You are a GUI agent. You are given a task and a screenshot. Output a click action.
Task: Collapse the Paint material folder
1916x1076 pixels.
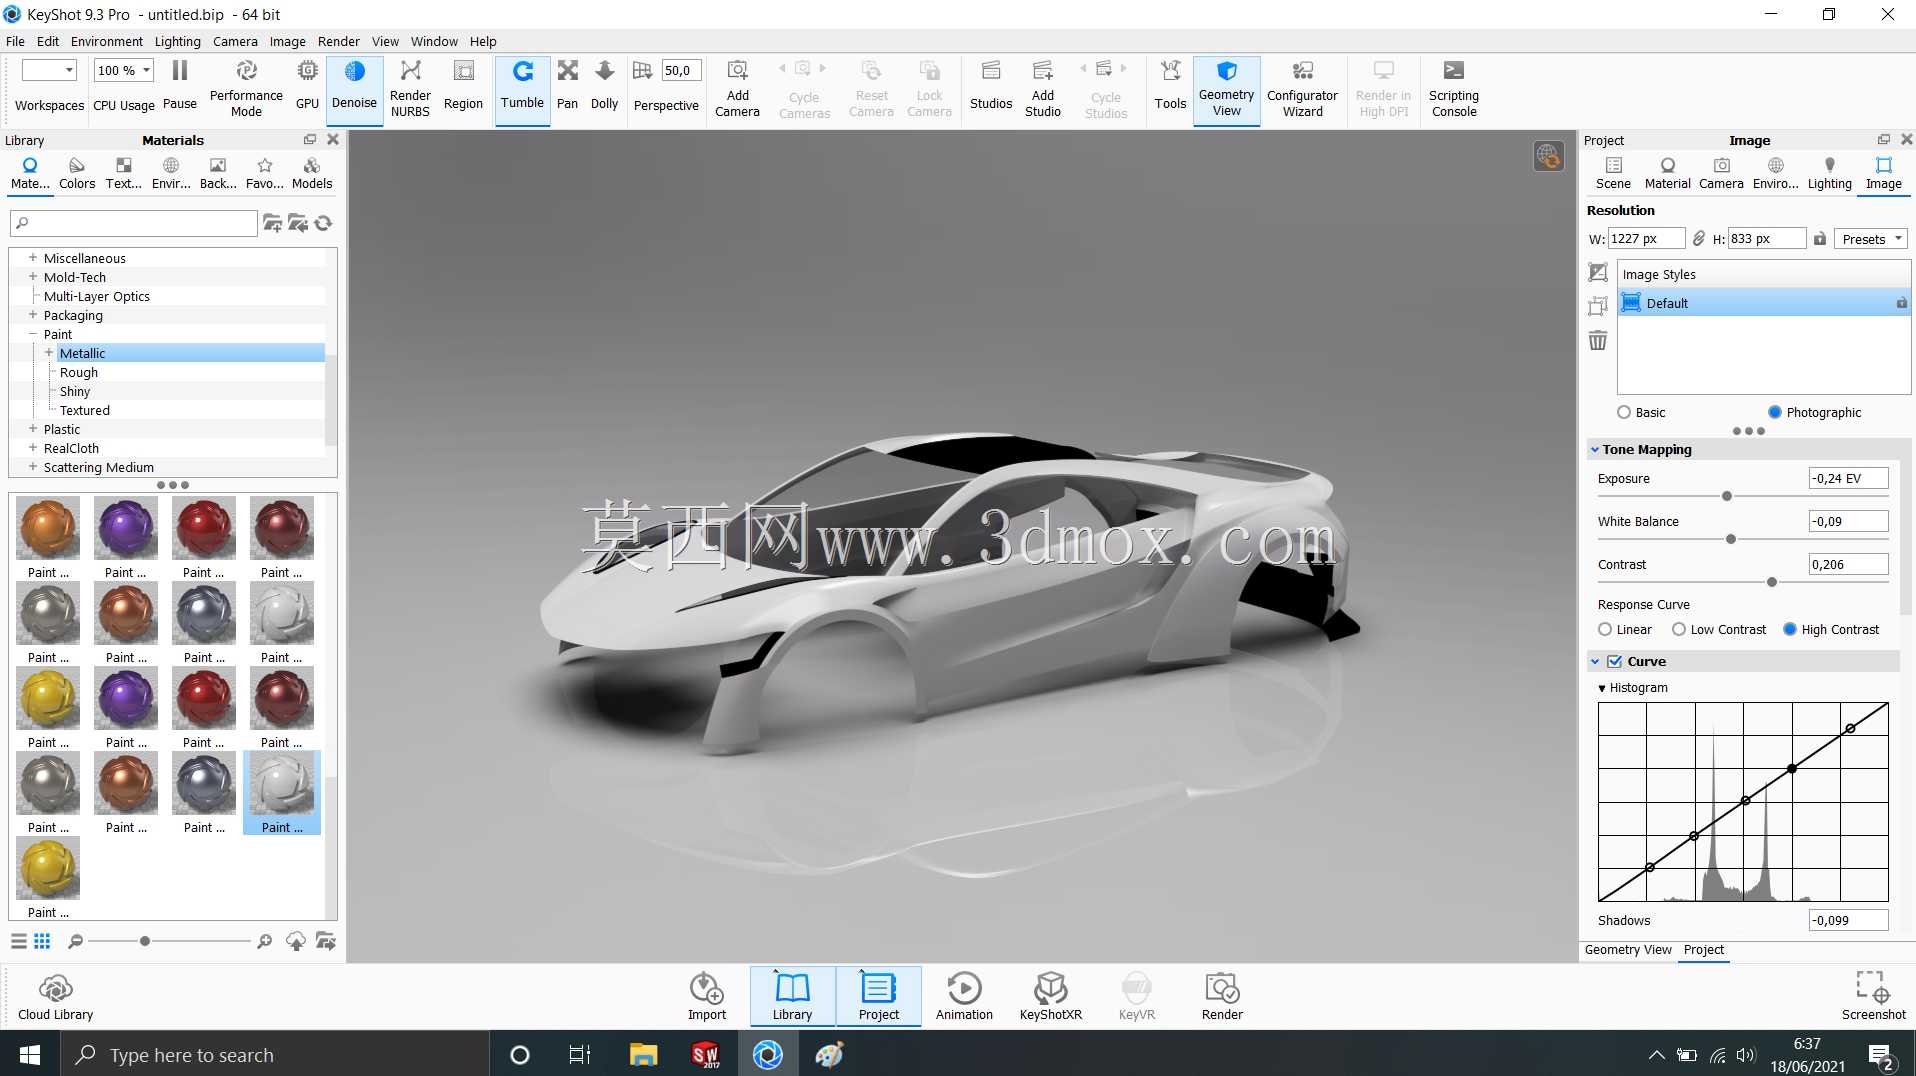[33, 334]
